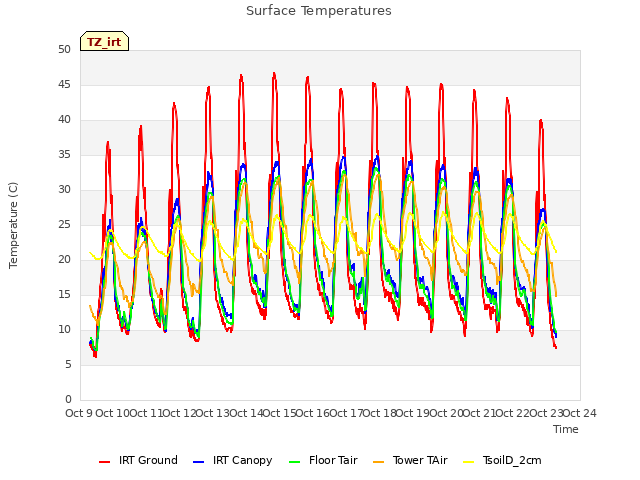This screenshot has height=480, width=640.
Task: Click the Surface Temperatures chart title
Action: click(319, 11)
